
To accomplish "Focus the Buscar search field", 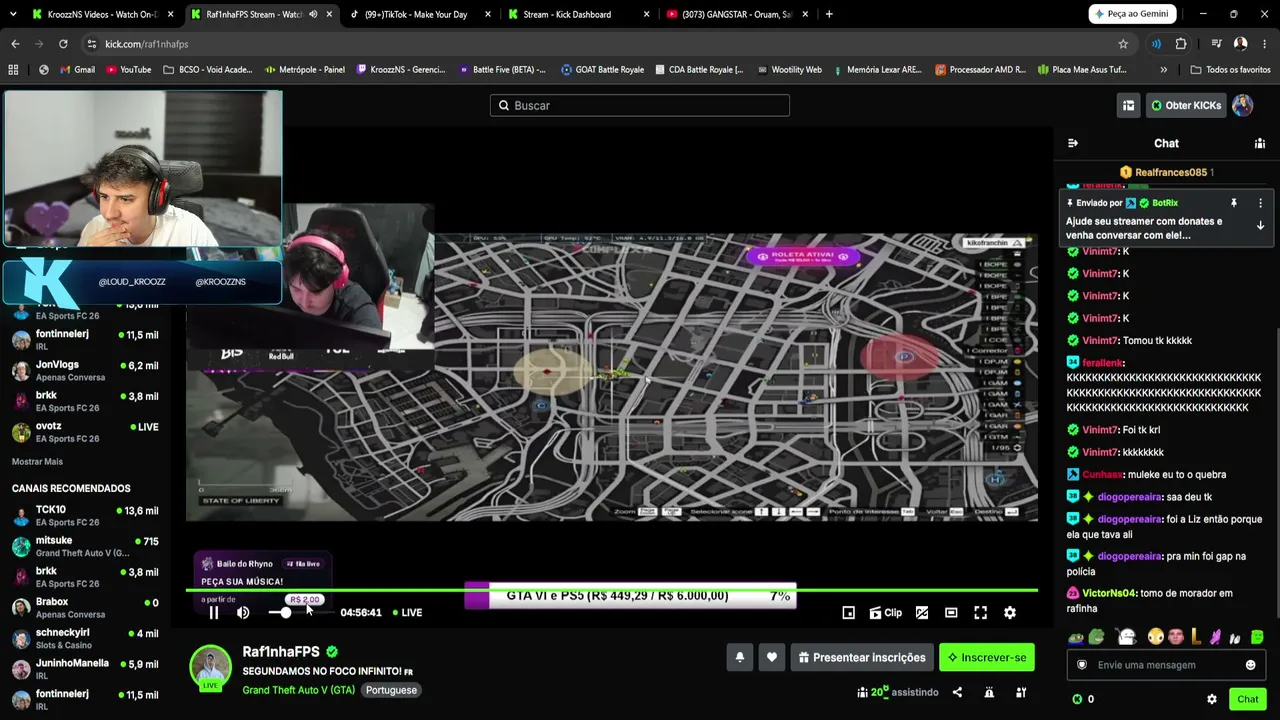I will click(640, 105).
